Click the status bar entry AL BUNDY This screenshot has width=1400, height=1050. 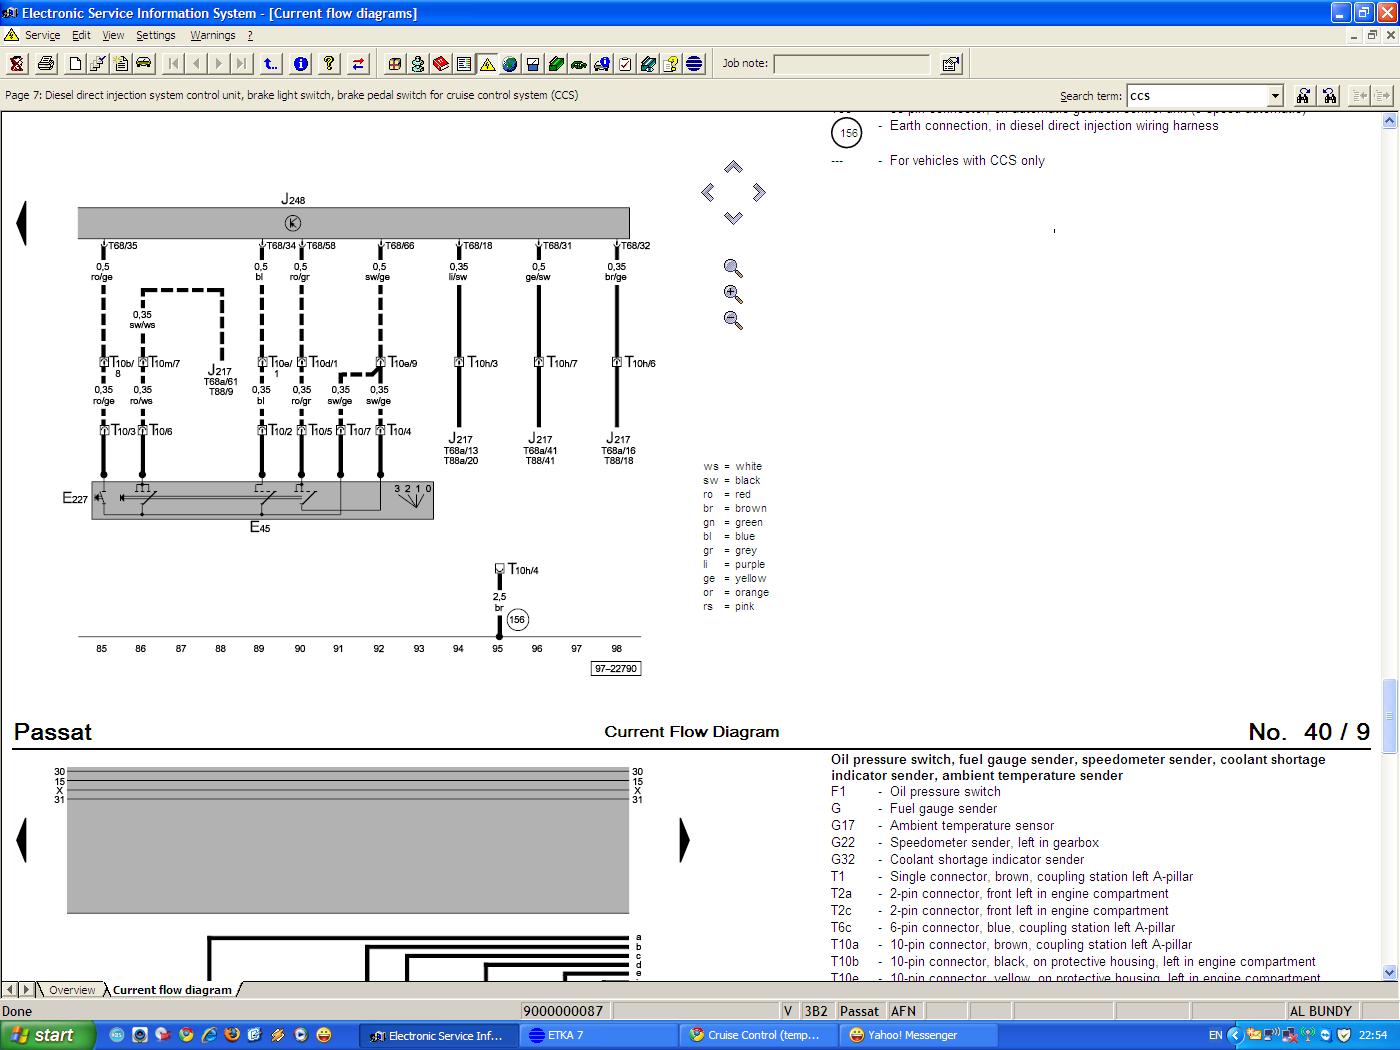click(x=1320, y=1011)
